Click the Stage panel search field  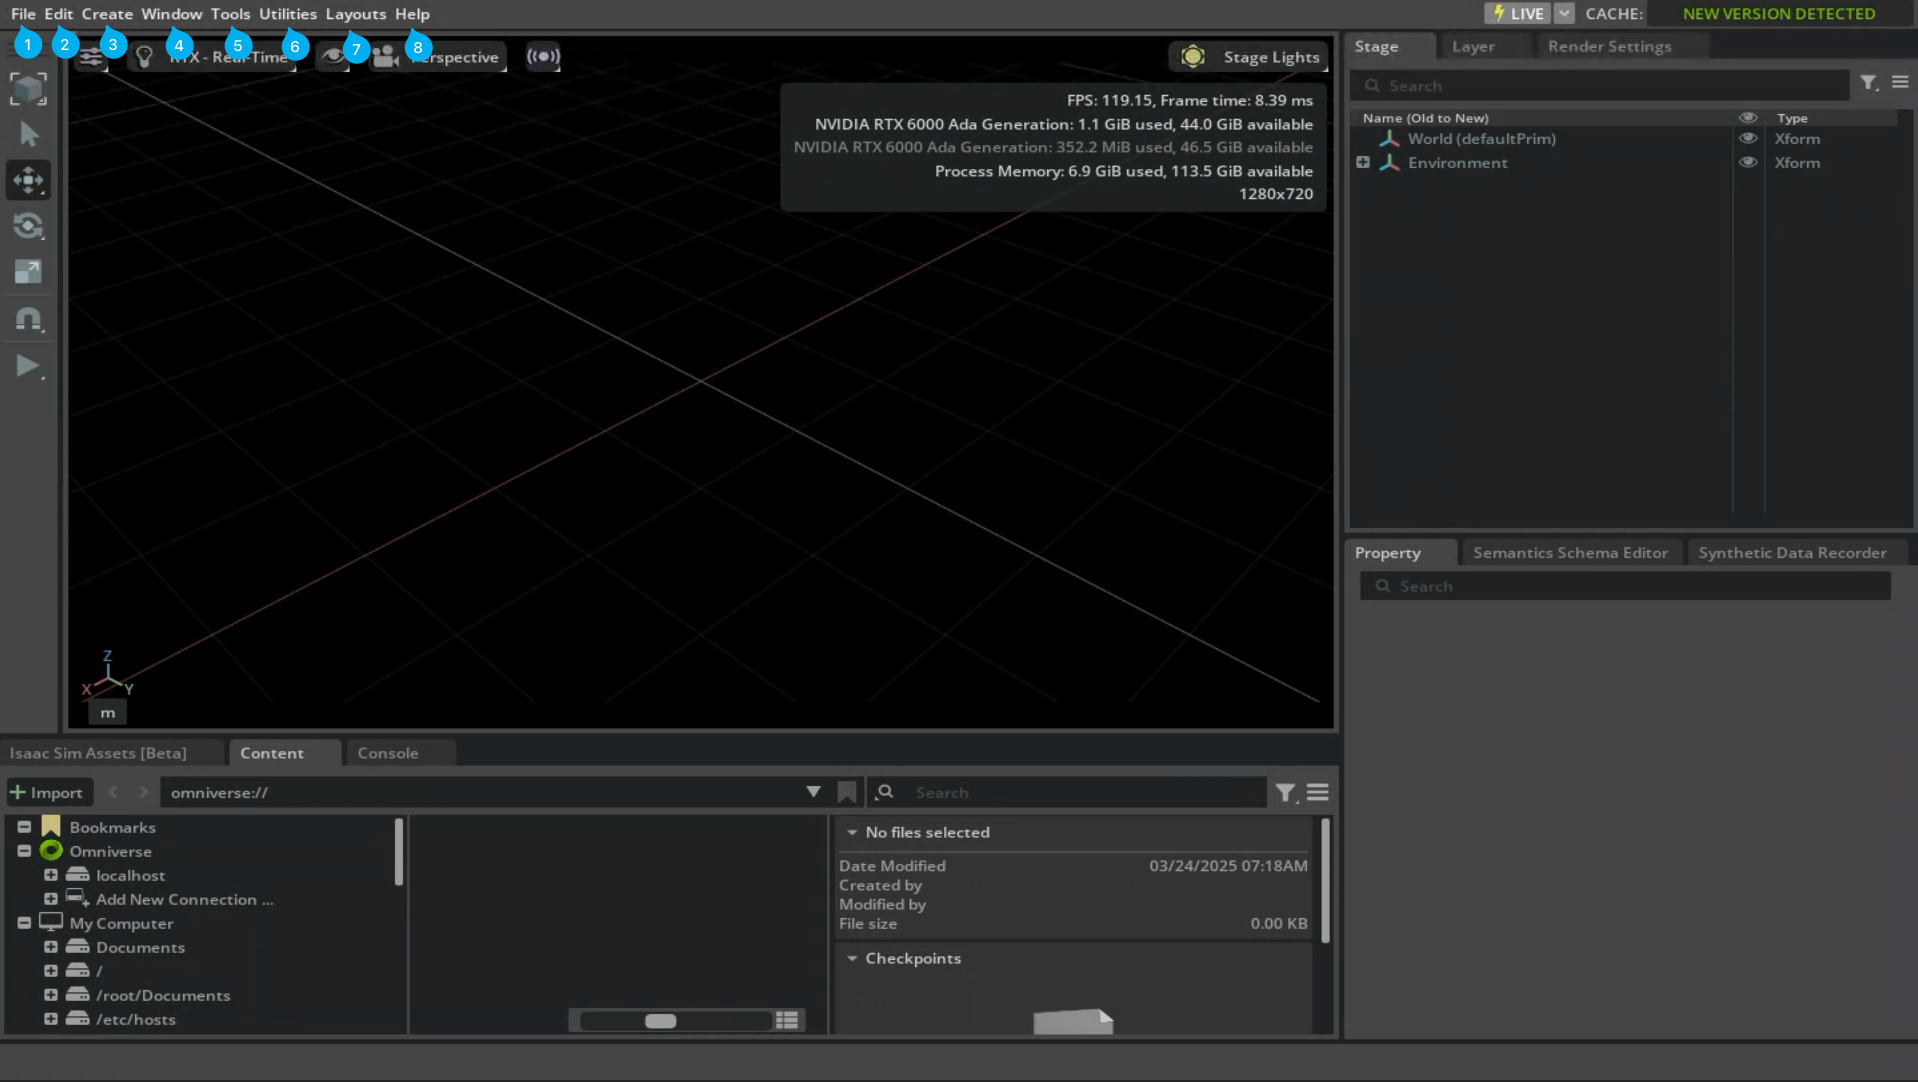point(1601,86)
